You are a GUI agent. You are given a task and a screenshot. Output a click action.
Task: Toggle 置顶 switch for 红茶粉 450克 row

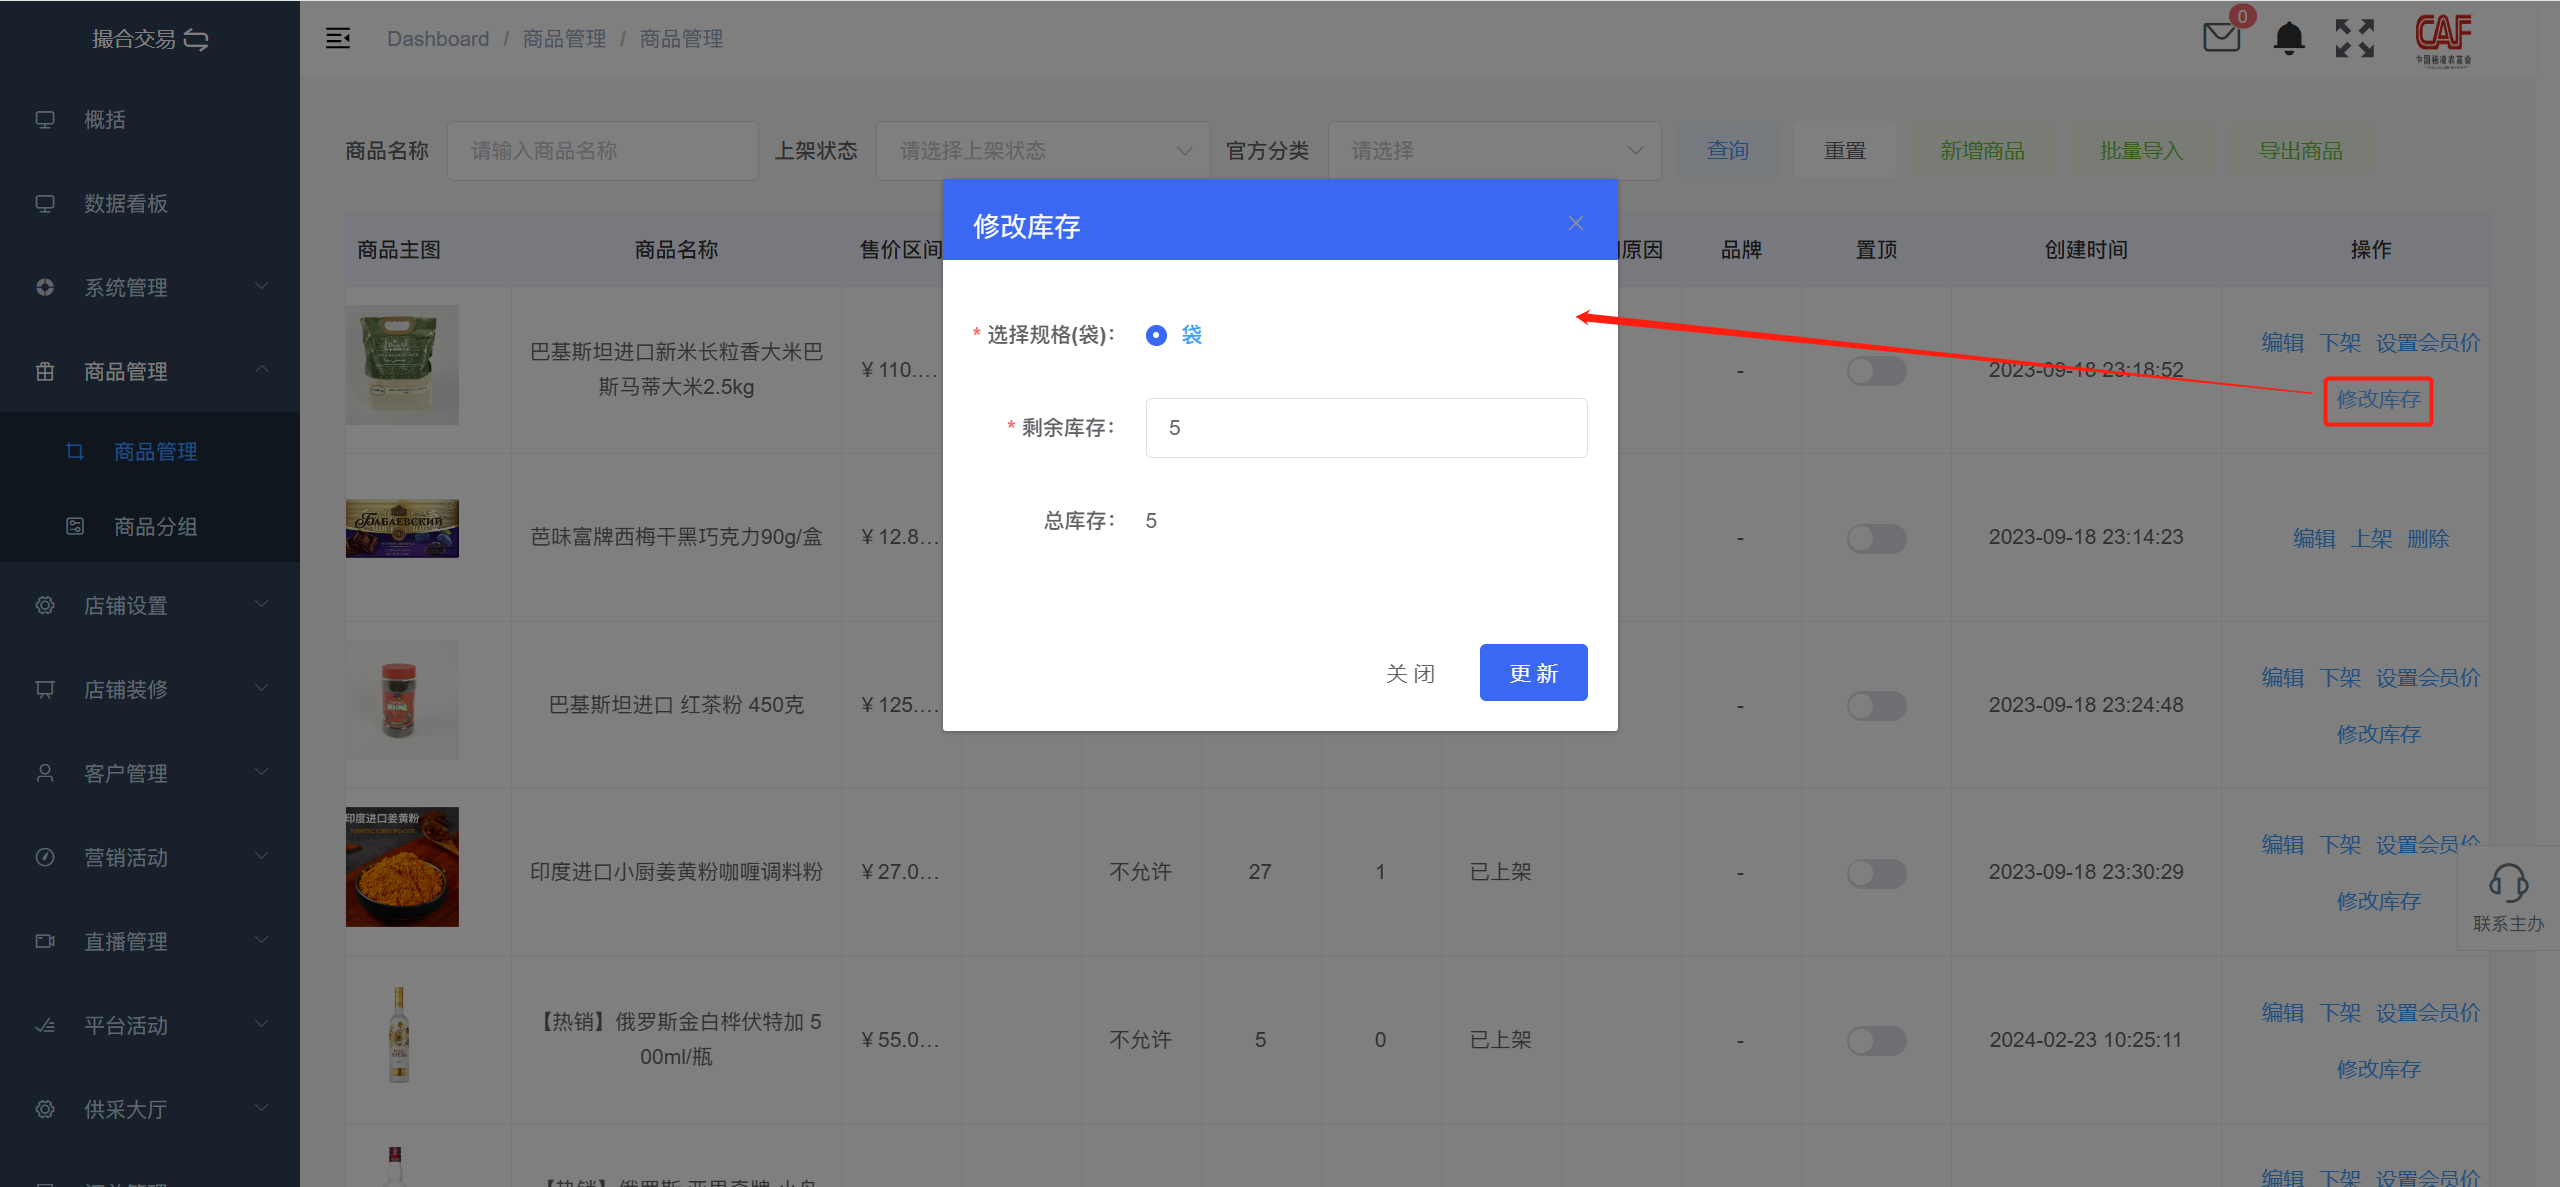(1876, 705)
